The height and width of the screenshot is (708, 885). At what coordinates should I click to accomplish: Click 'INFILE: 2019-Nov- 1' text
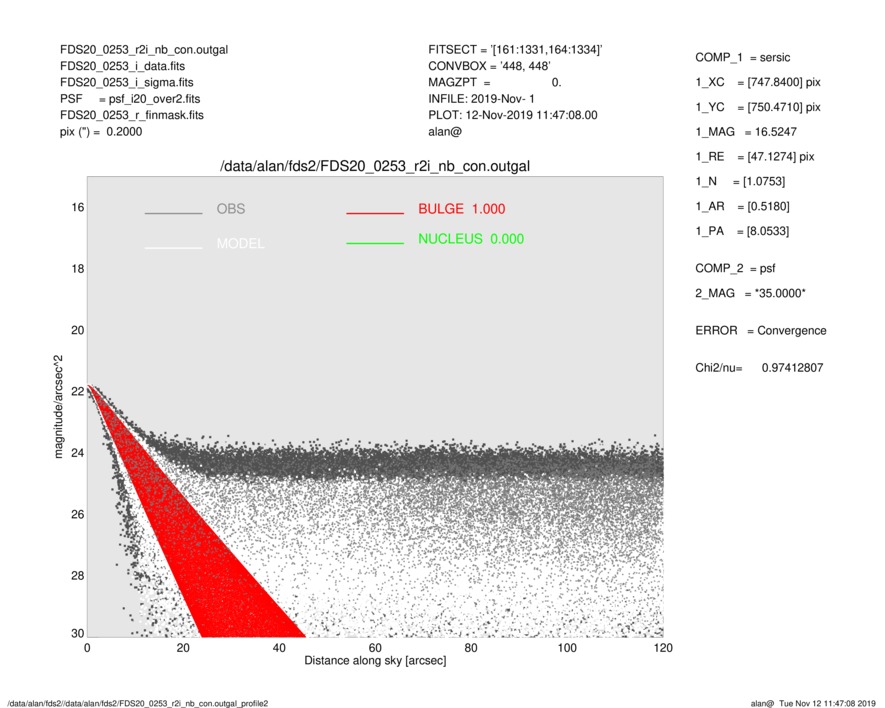481,99
